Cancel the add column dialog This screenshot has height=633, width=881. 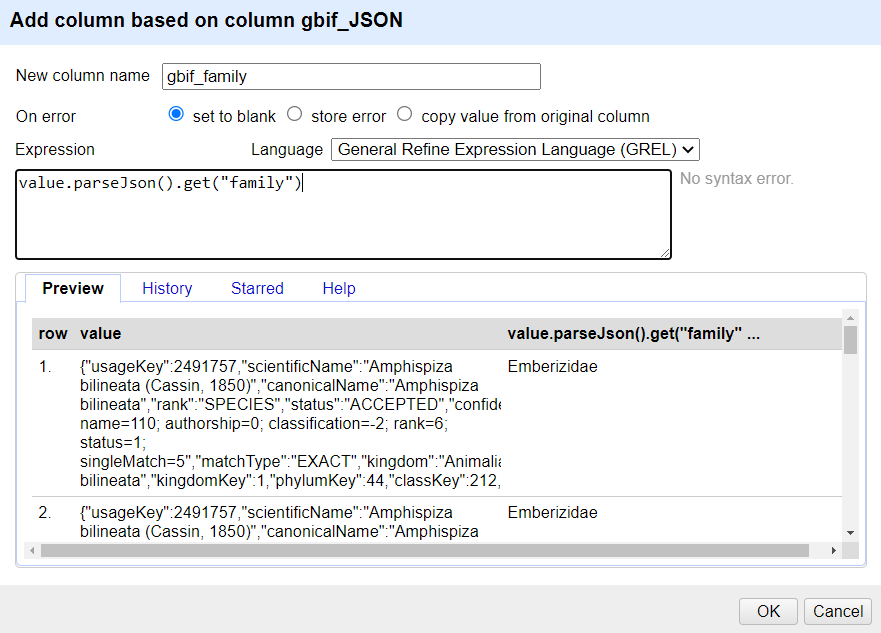click(x=837, y=611)
